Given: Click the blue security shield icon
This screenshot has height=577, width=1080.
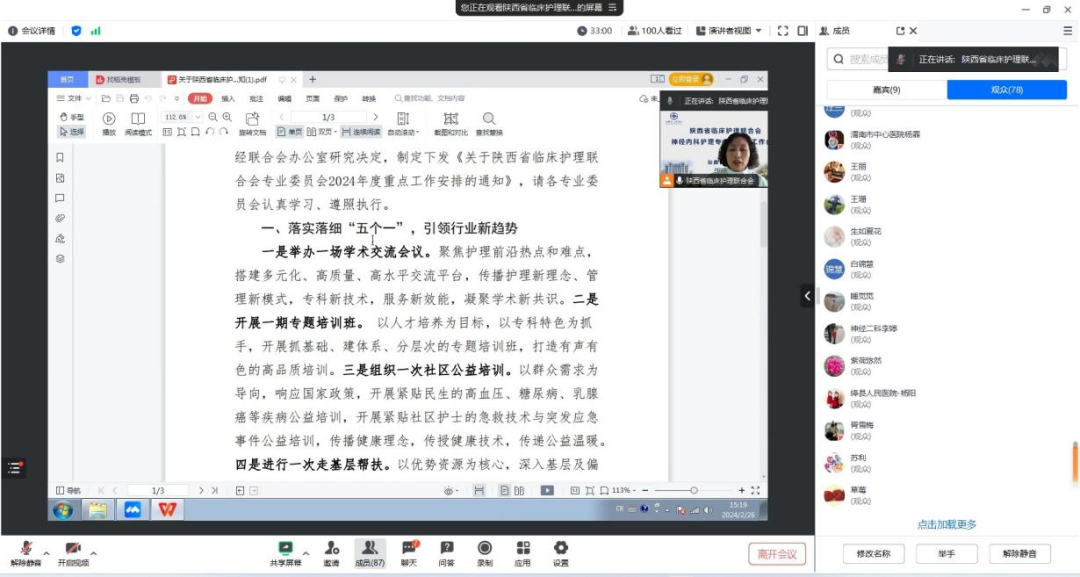Looking at the screenshot, I should tap(76, 31).
